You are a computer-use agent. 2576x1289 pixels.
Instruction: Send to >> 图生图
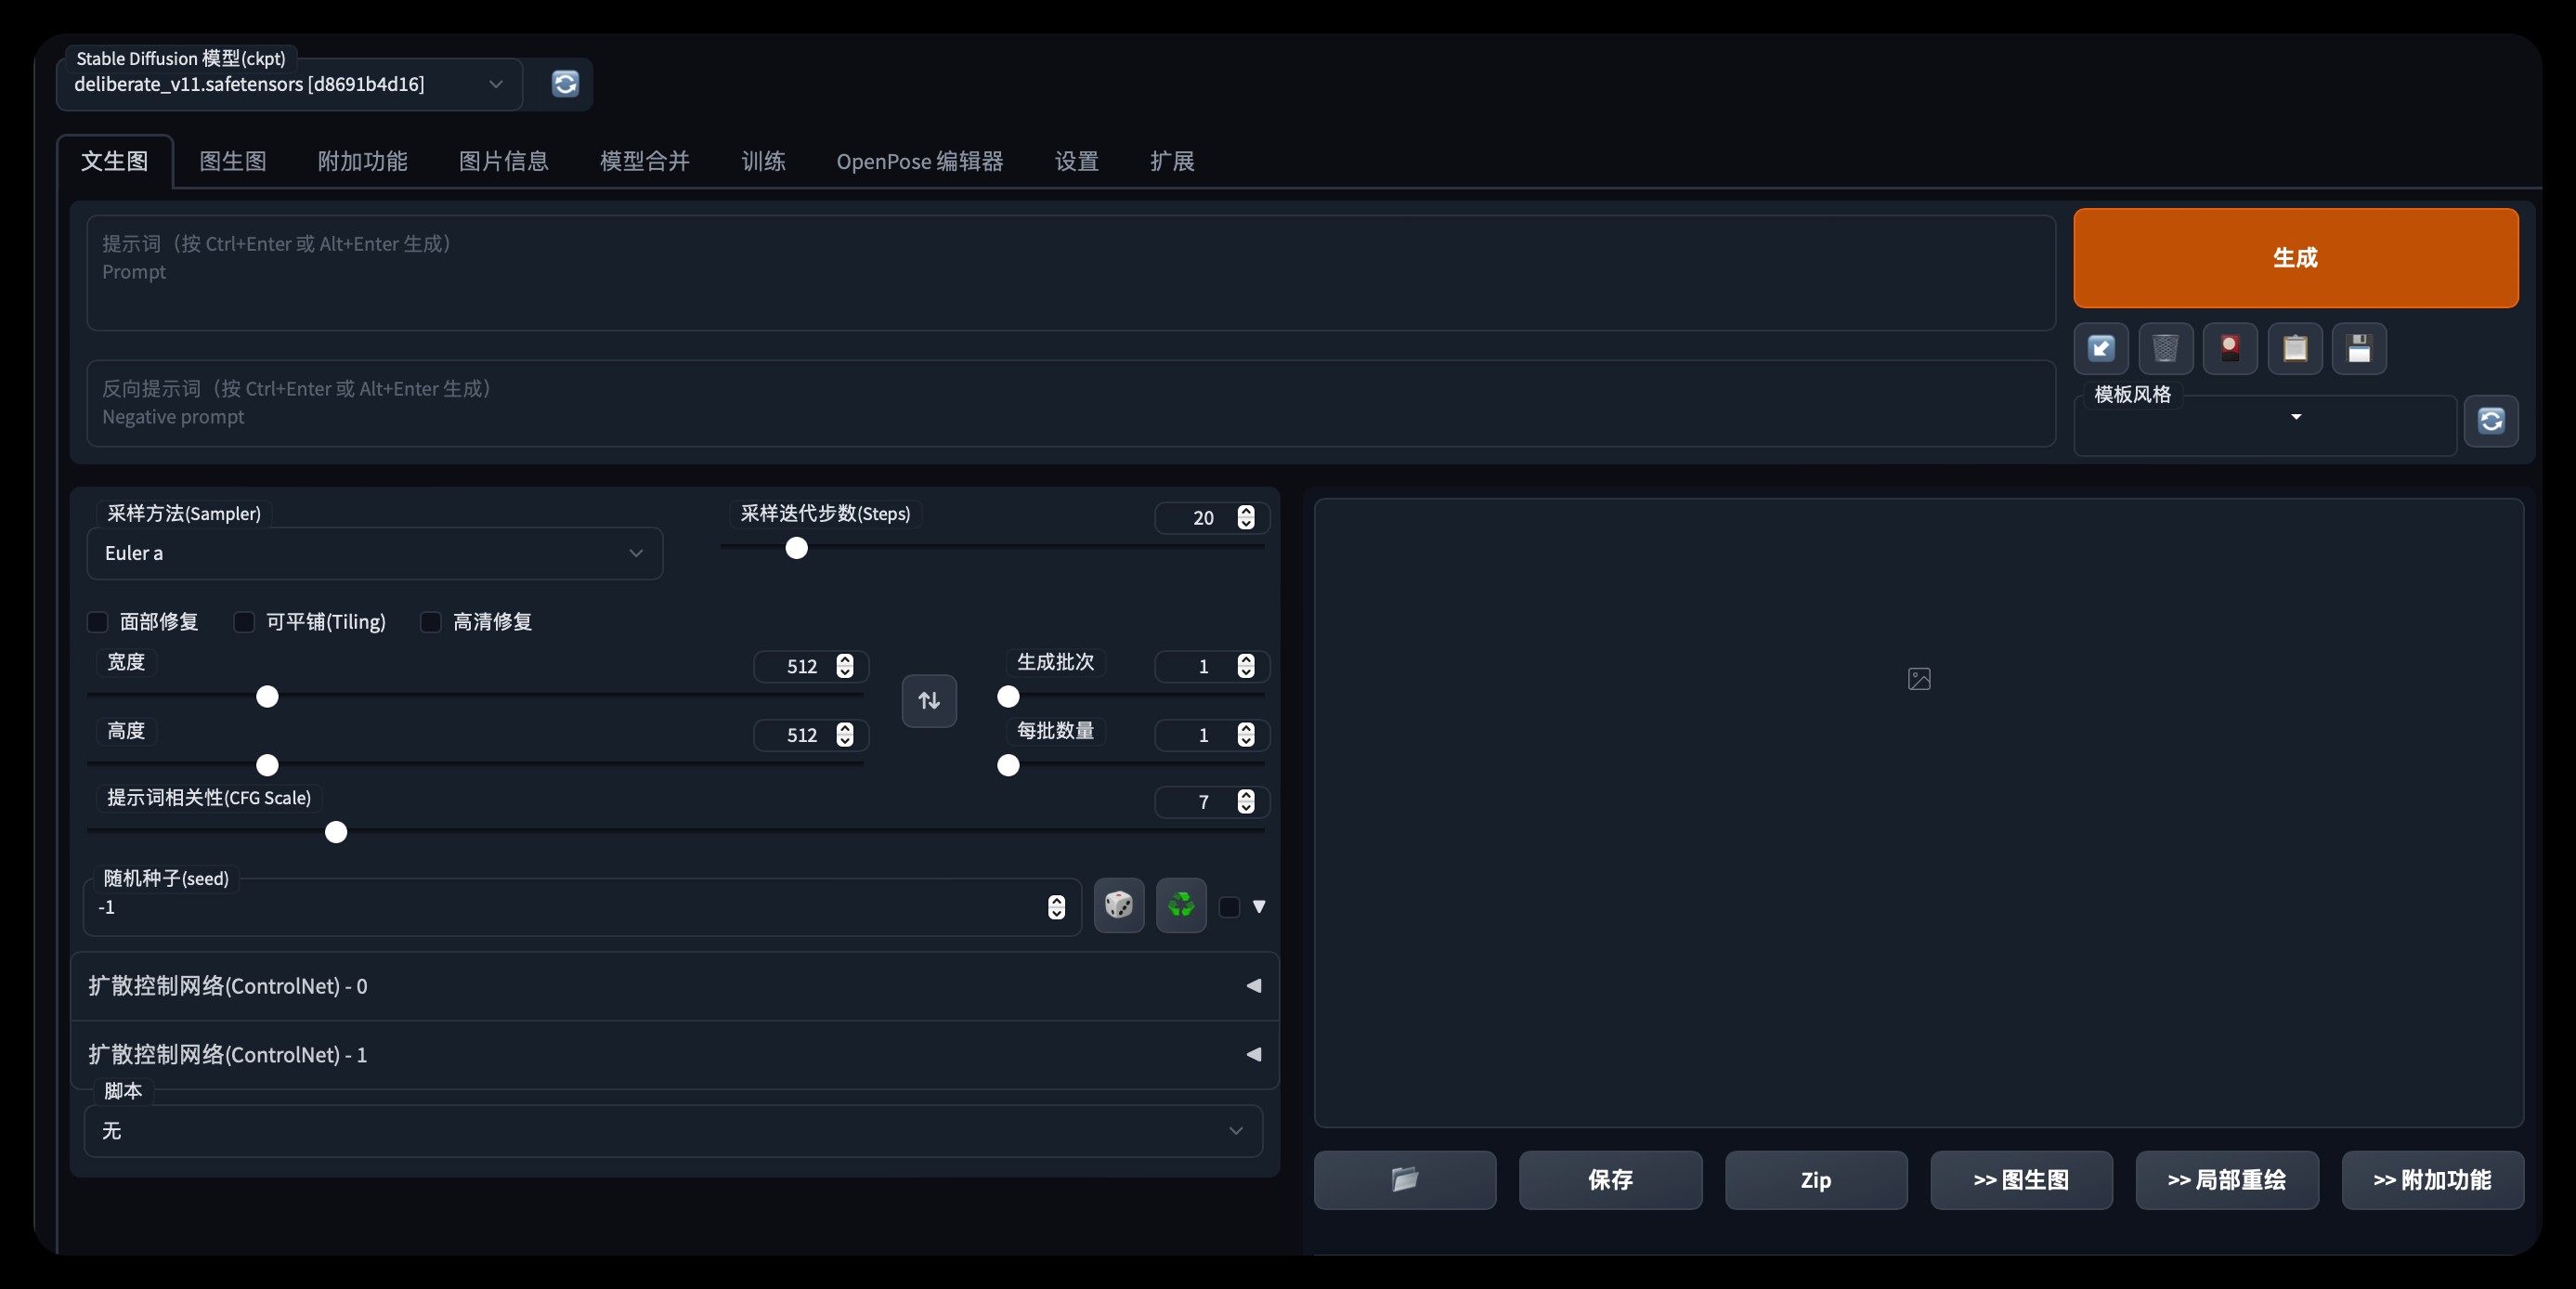(x=2021, y=1179)
